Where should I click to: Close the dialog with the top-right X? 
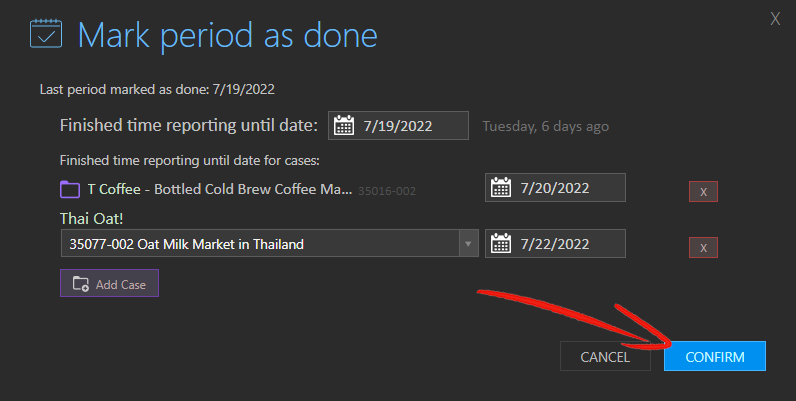(775, 19)
